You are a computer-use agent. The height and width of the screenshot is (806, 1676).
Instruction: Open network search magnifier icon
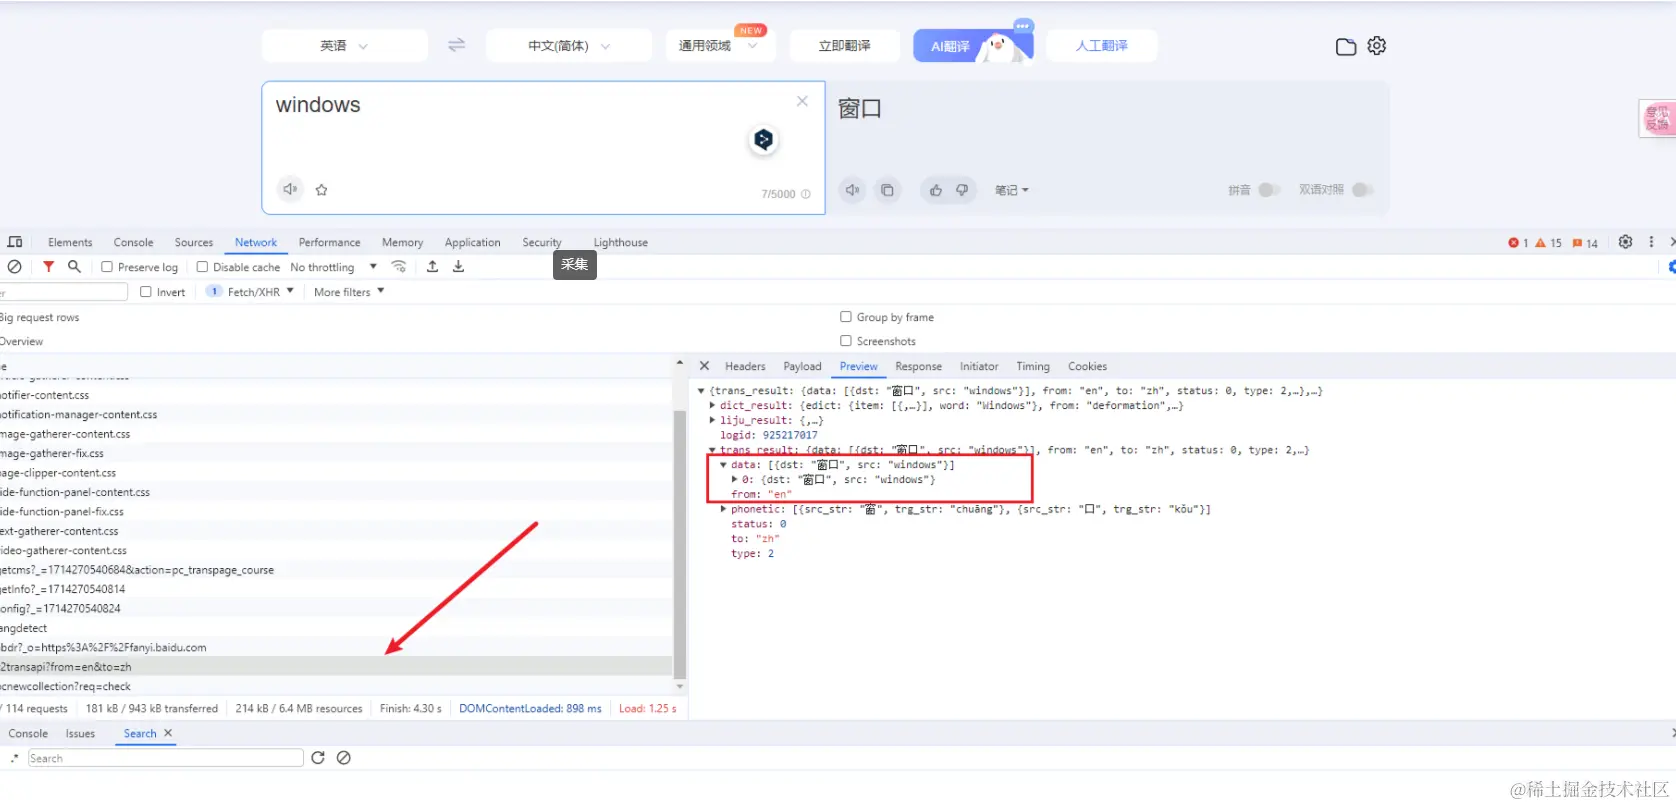click(x=74, y=266)
